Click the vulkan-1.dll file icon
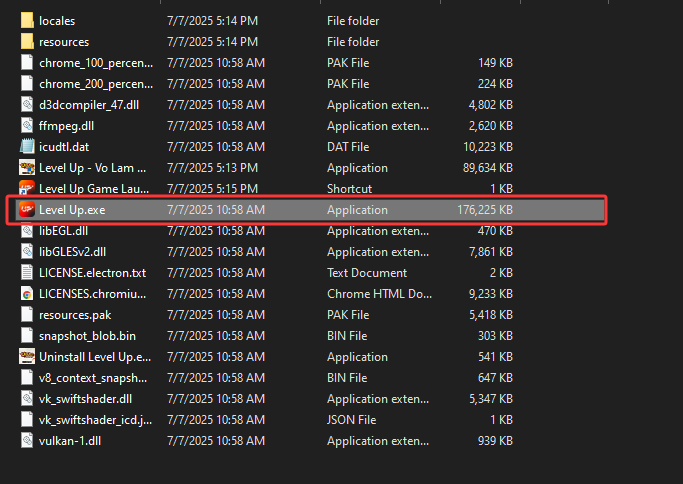This screenshot has width=683, height=484. tap(27, 440)
